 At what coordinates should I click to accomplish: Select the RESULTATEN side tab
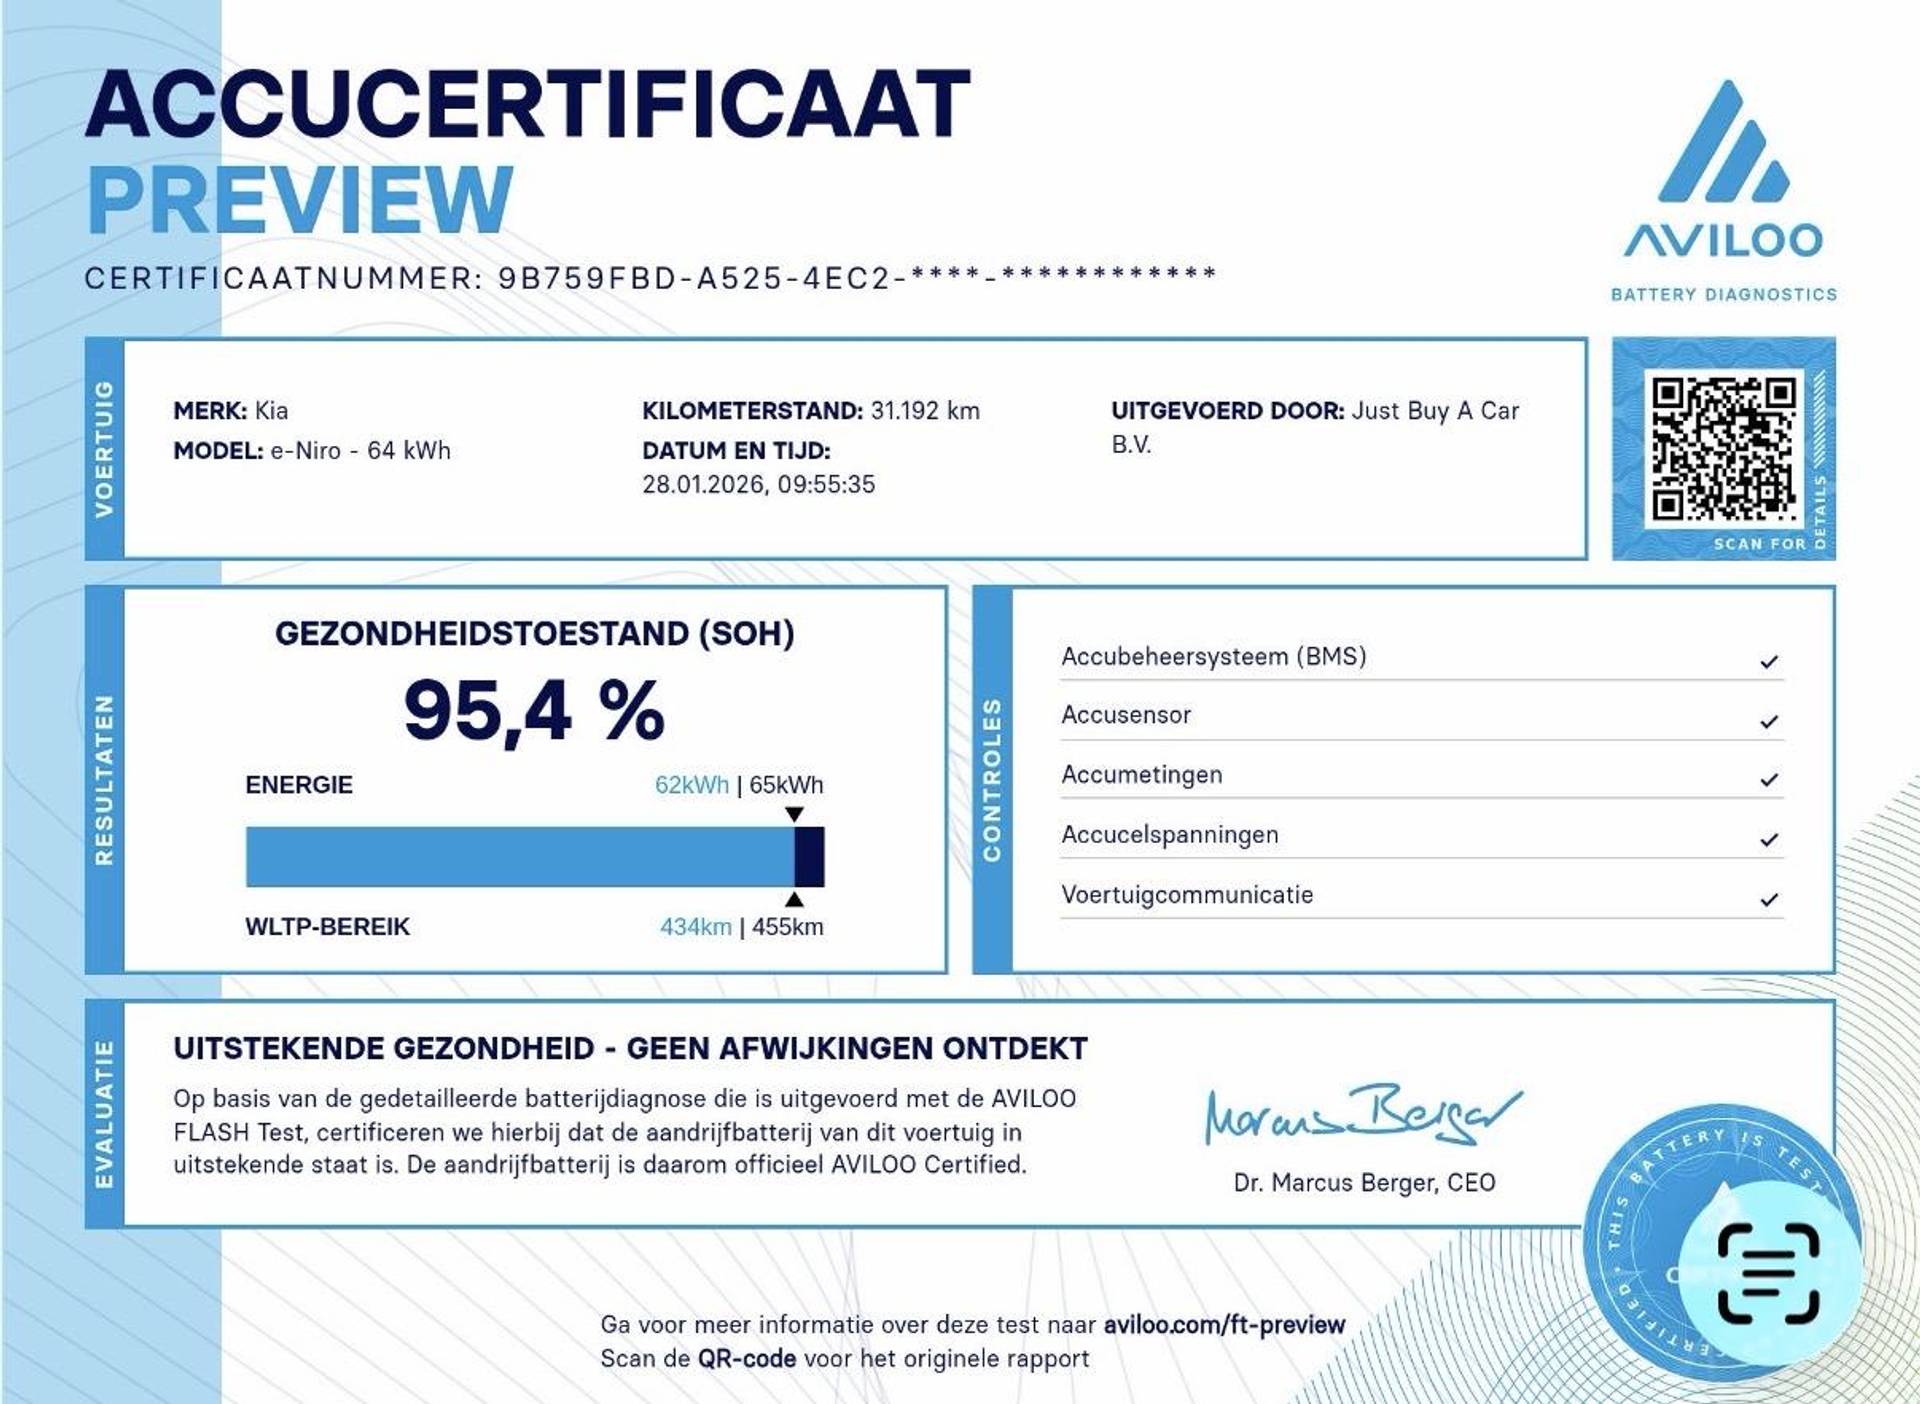tap(104, 780)
